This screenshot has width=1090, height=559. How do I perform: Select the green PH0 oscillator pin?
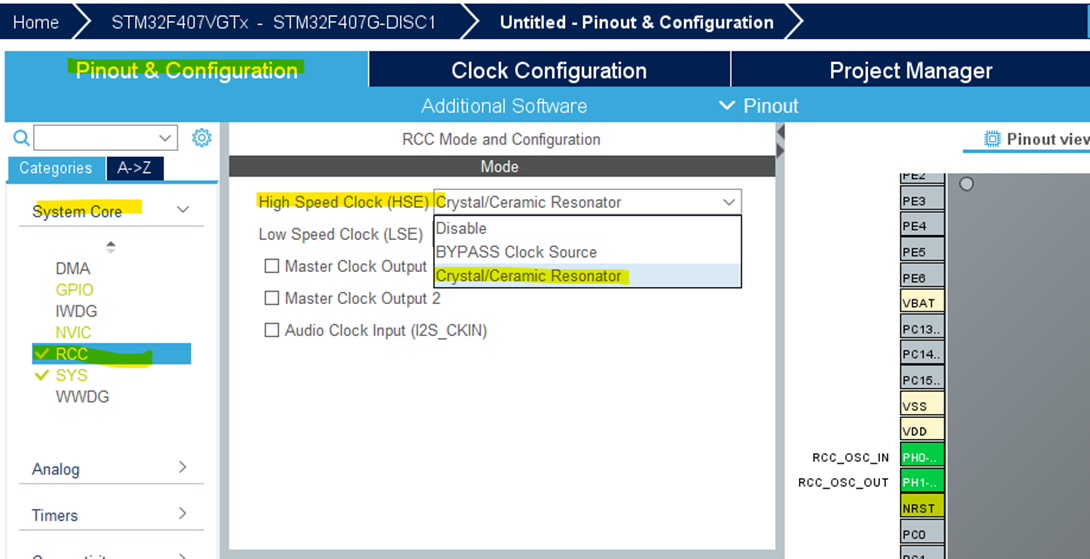coord(922,457)
